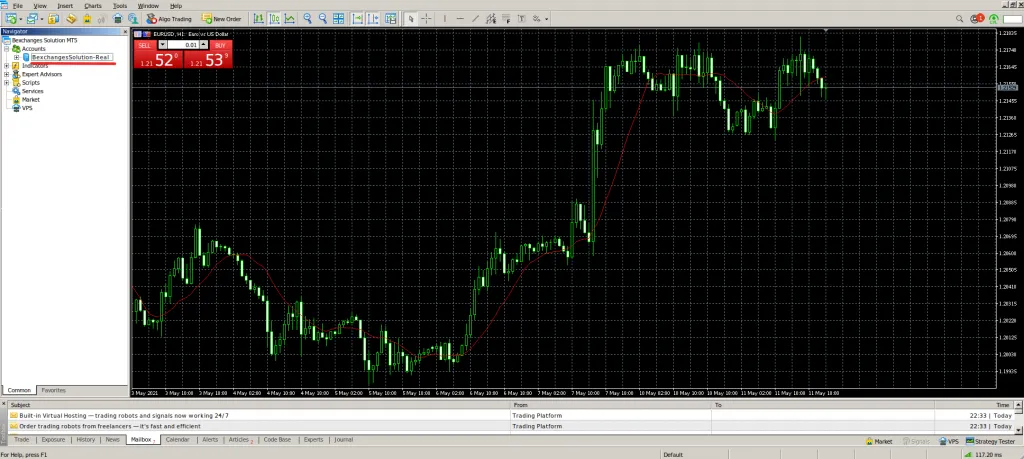Select the cursor pointer tool
The height and width of the screenshot is (459, 1024).
click(x=411, y=18)
